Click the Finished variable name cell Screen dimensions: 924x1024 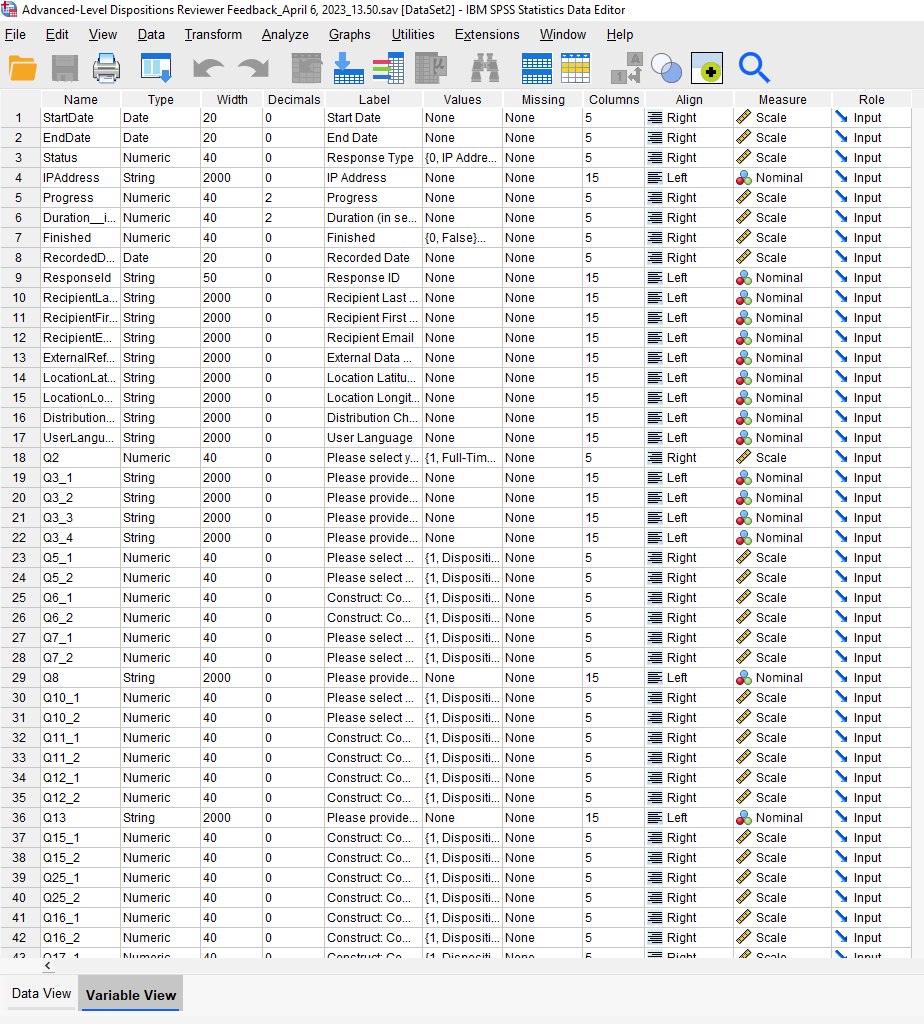pos(80,238)
